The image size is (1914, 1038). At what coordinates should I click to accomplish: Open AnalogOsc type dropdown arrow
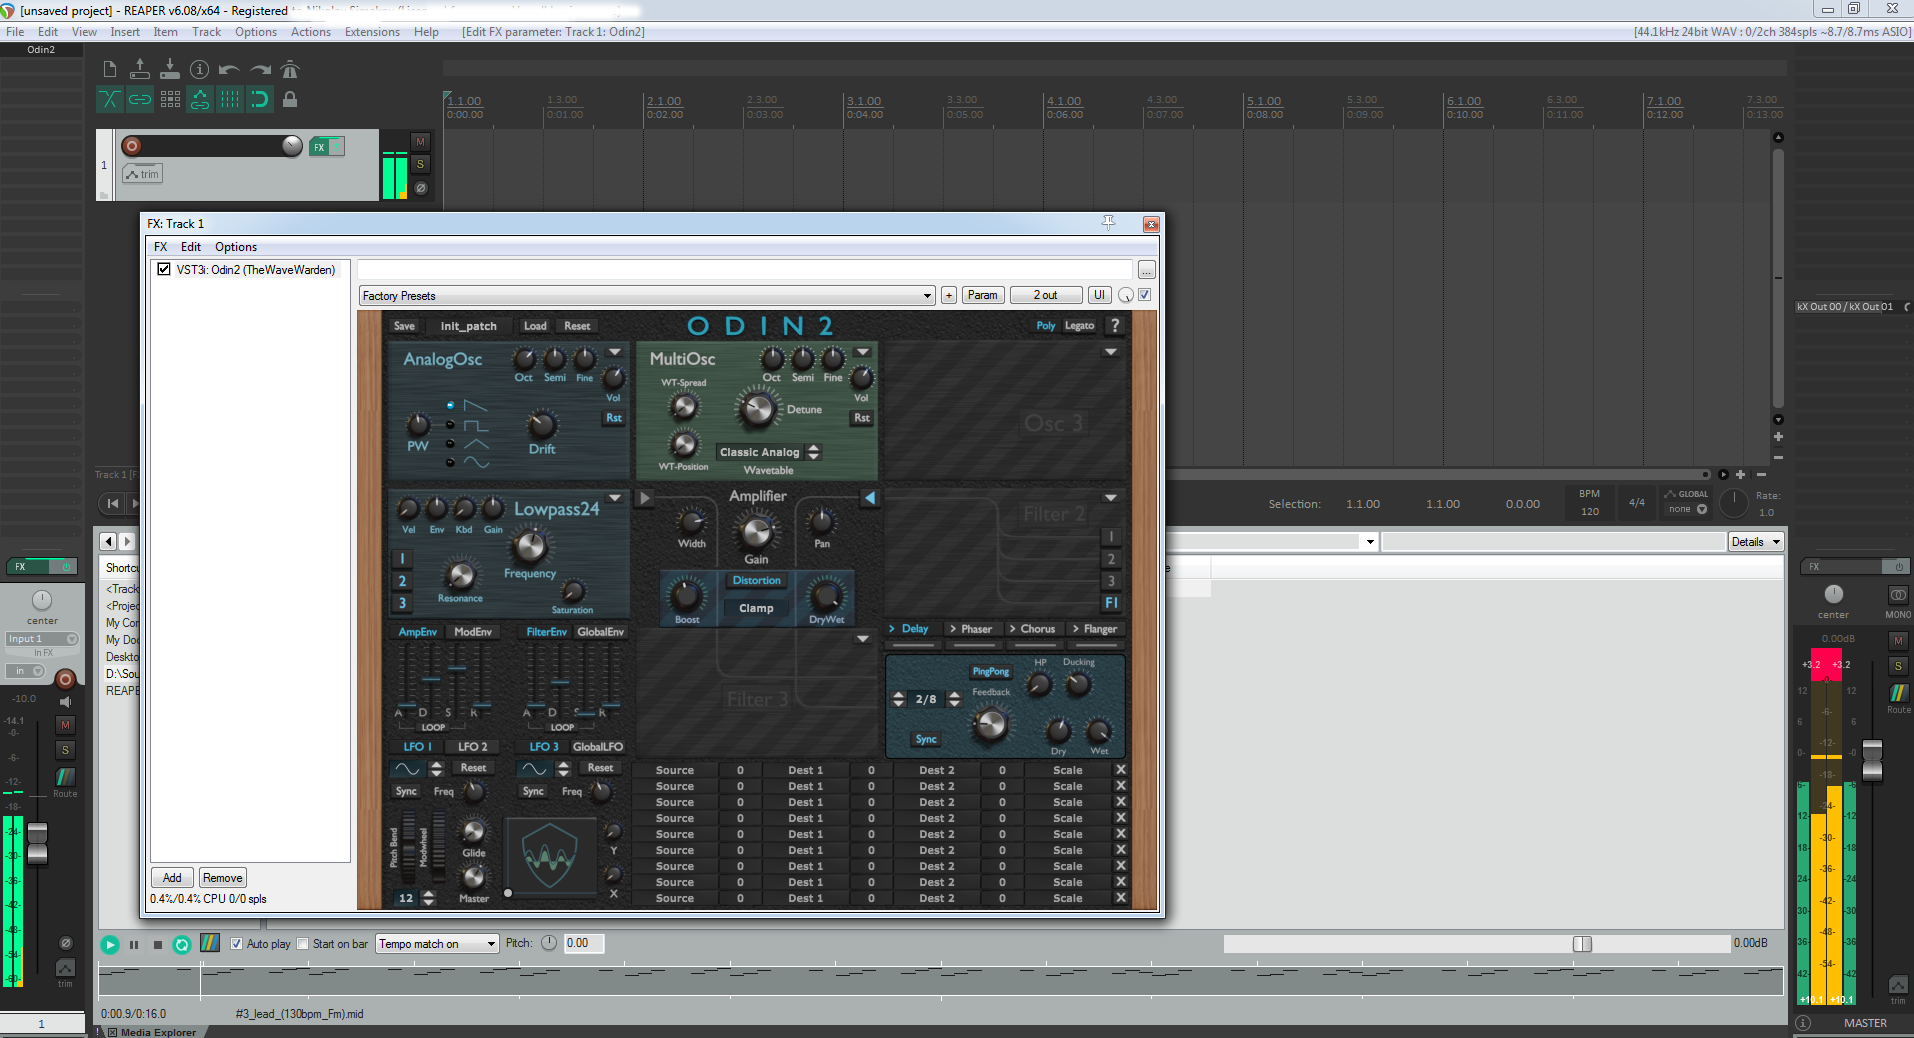pos(615,352)
